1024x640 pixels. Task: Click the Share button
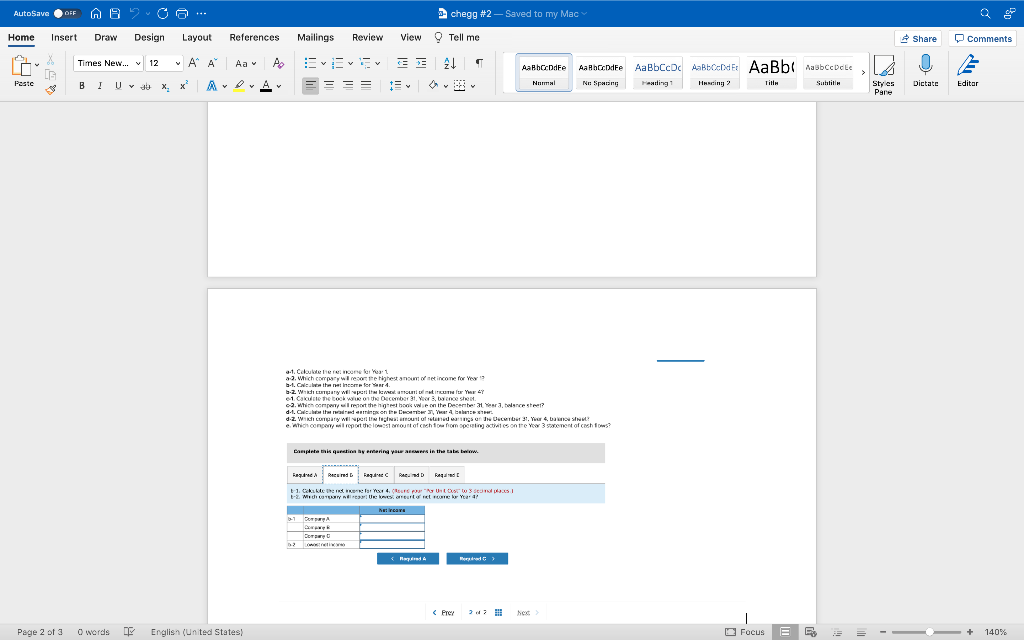tap(918, 39)
